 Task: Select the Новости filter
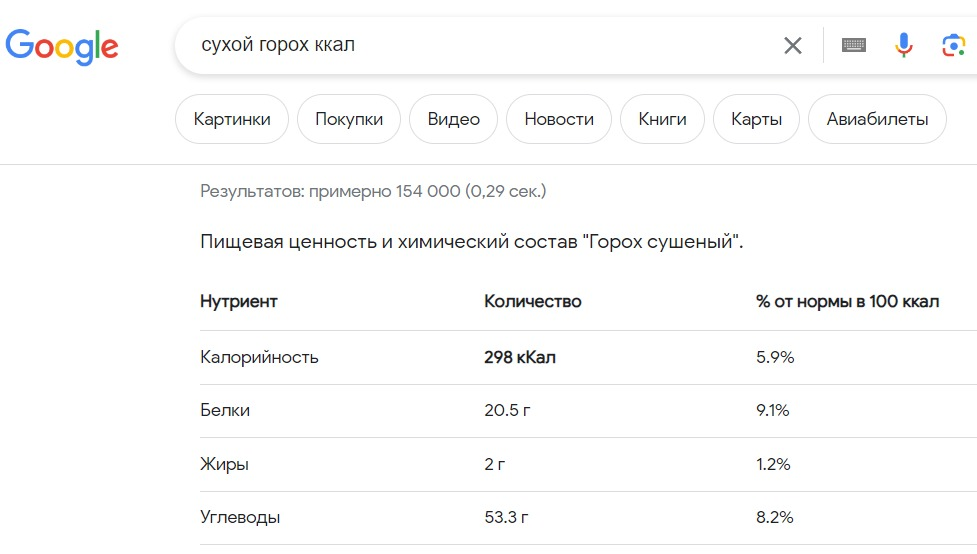point(559,120)
